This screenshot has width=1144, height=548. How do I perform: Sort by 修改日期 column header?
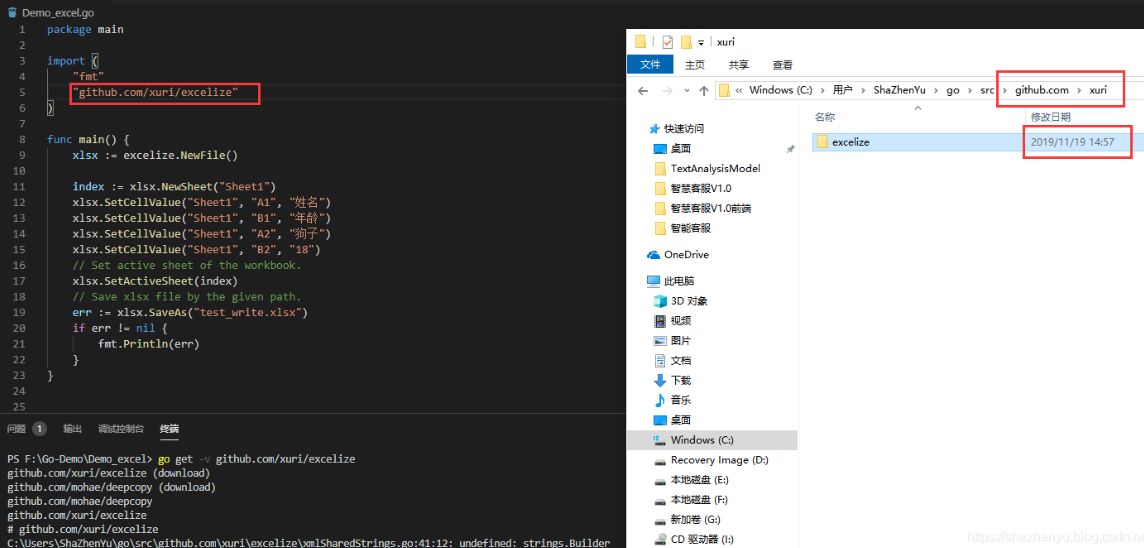[1050, 117]
